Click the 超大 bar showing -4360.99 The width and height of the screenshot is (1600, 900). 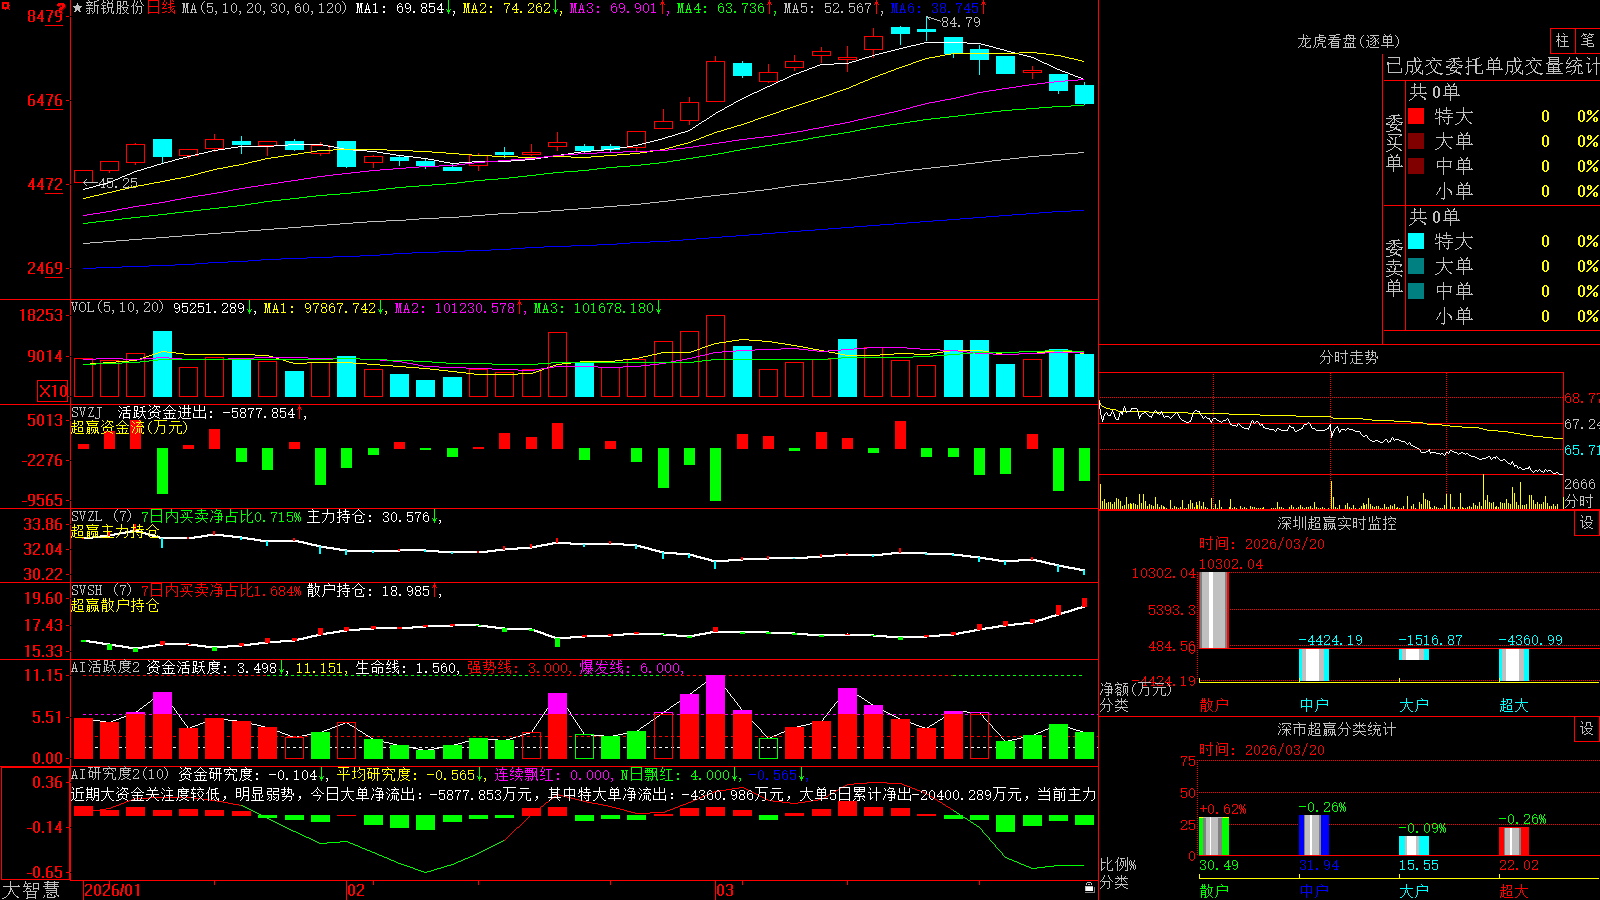pyautogui.click(x=1514, y=665)
